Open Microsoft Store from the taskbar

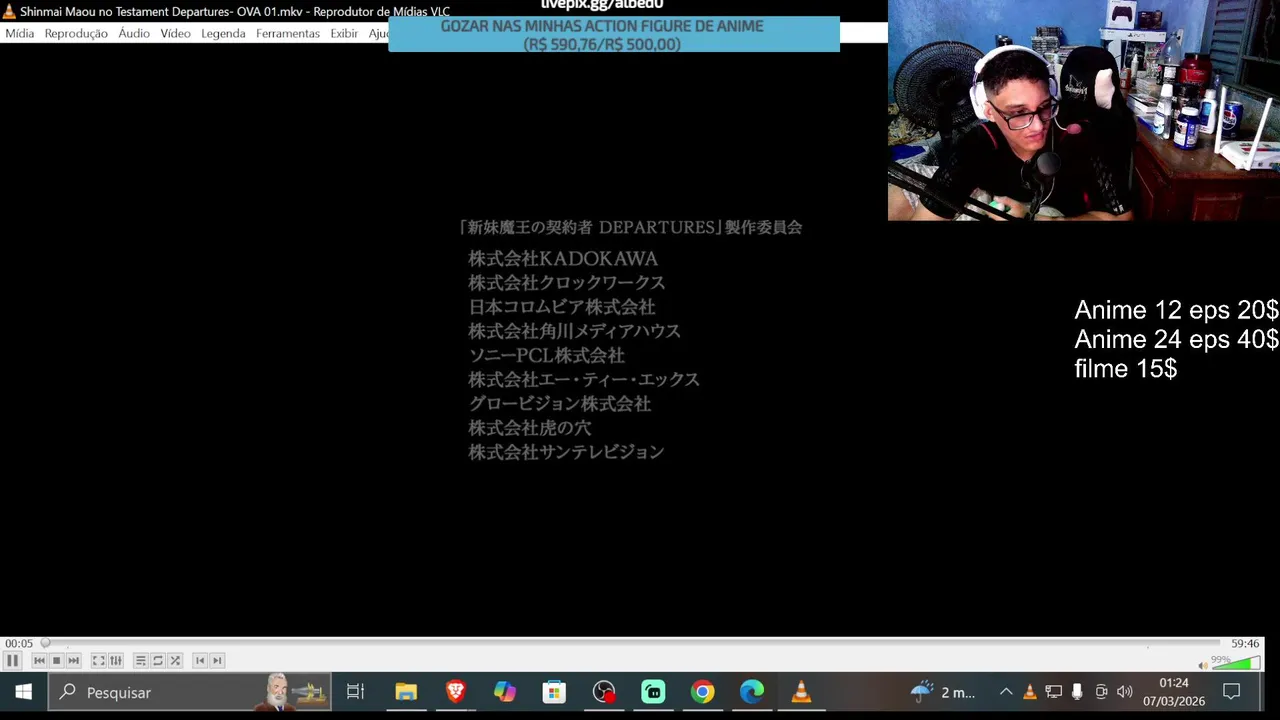pos(554,692)
